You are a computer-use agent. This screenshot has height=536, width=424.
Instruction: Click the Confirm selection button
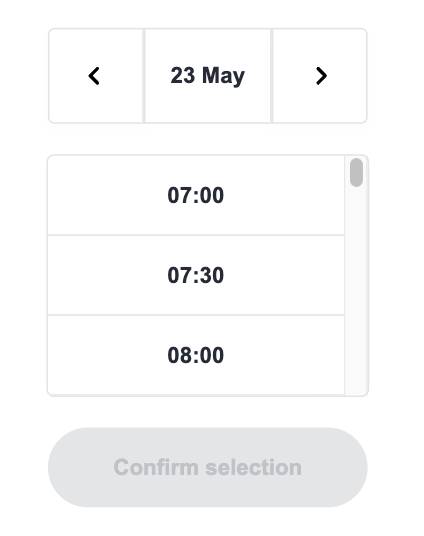[x=208, y=467]
